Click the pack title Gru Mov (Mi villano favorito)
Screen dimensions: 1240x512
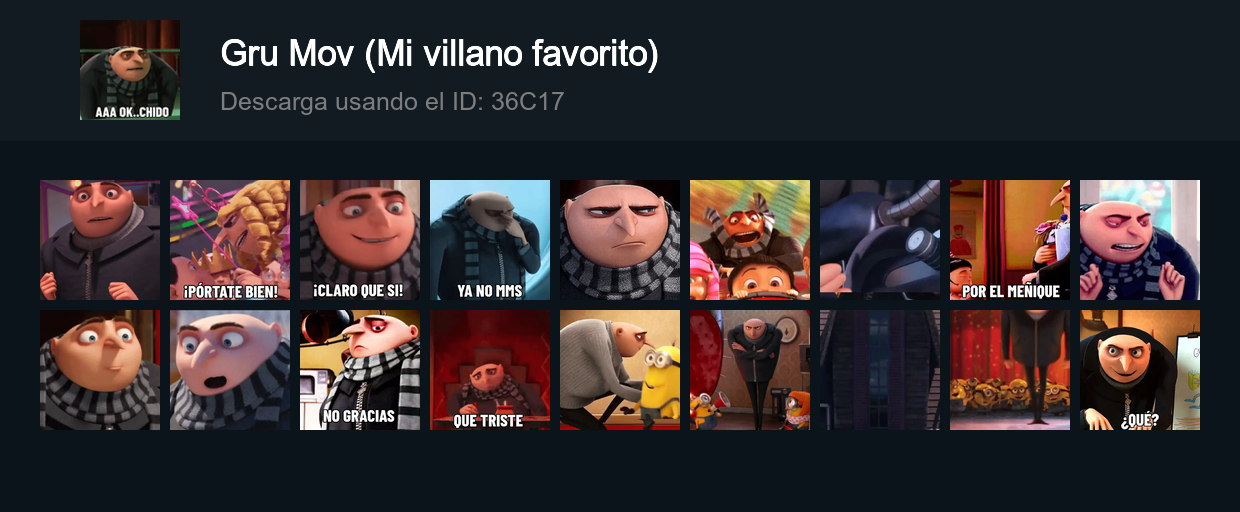439,54
